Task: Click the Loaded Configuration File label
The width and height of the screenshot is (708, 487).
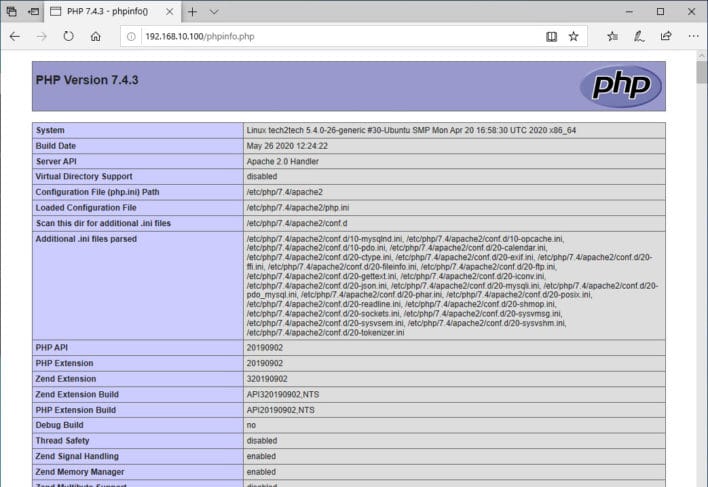Action: click(86, 208)
